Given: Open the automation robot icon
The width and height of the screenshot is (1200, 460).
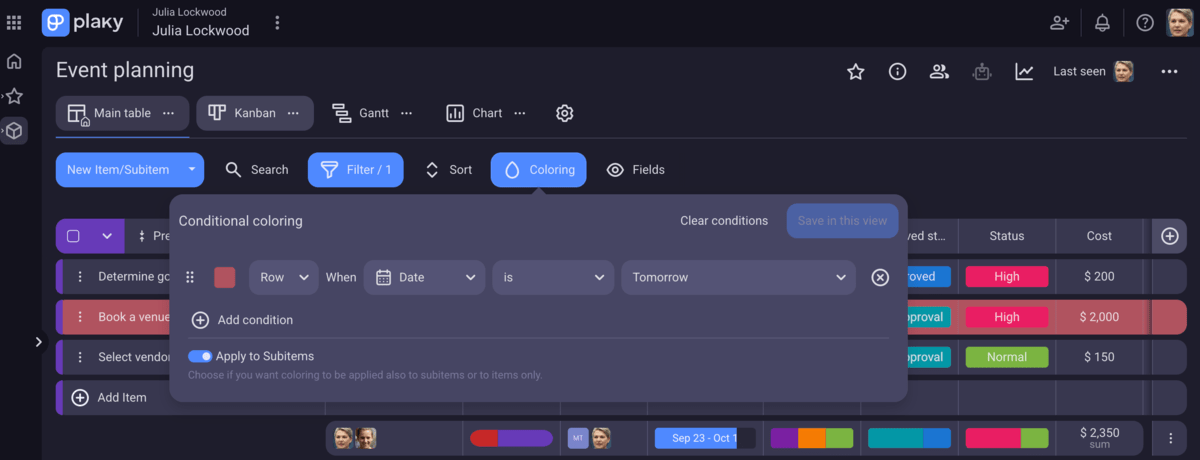Looking at the screenshot, I should point(982,71).
